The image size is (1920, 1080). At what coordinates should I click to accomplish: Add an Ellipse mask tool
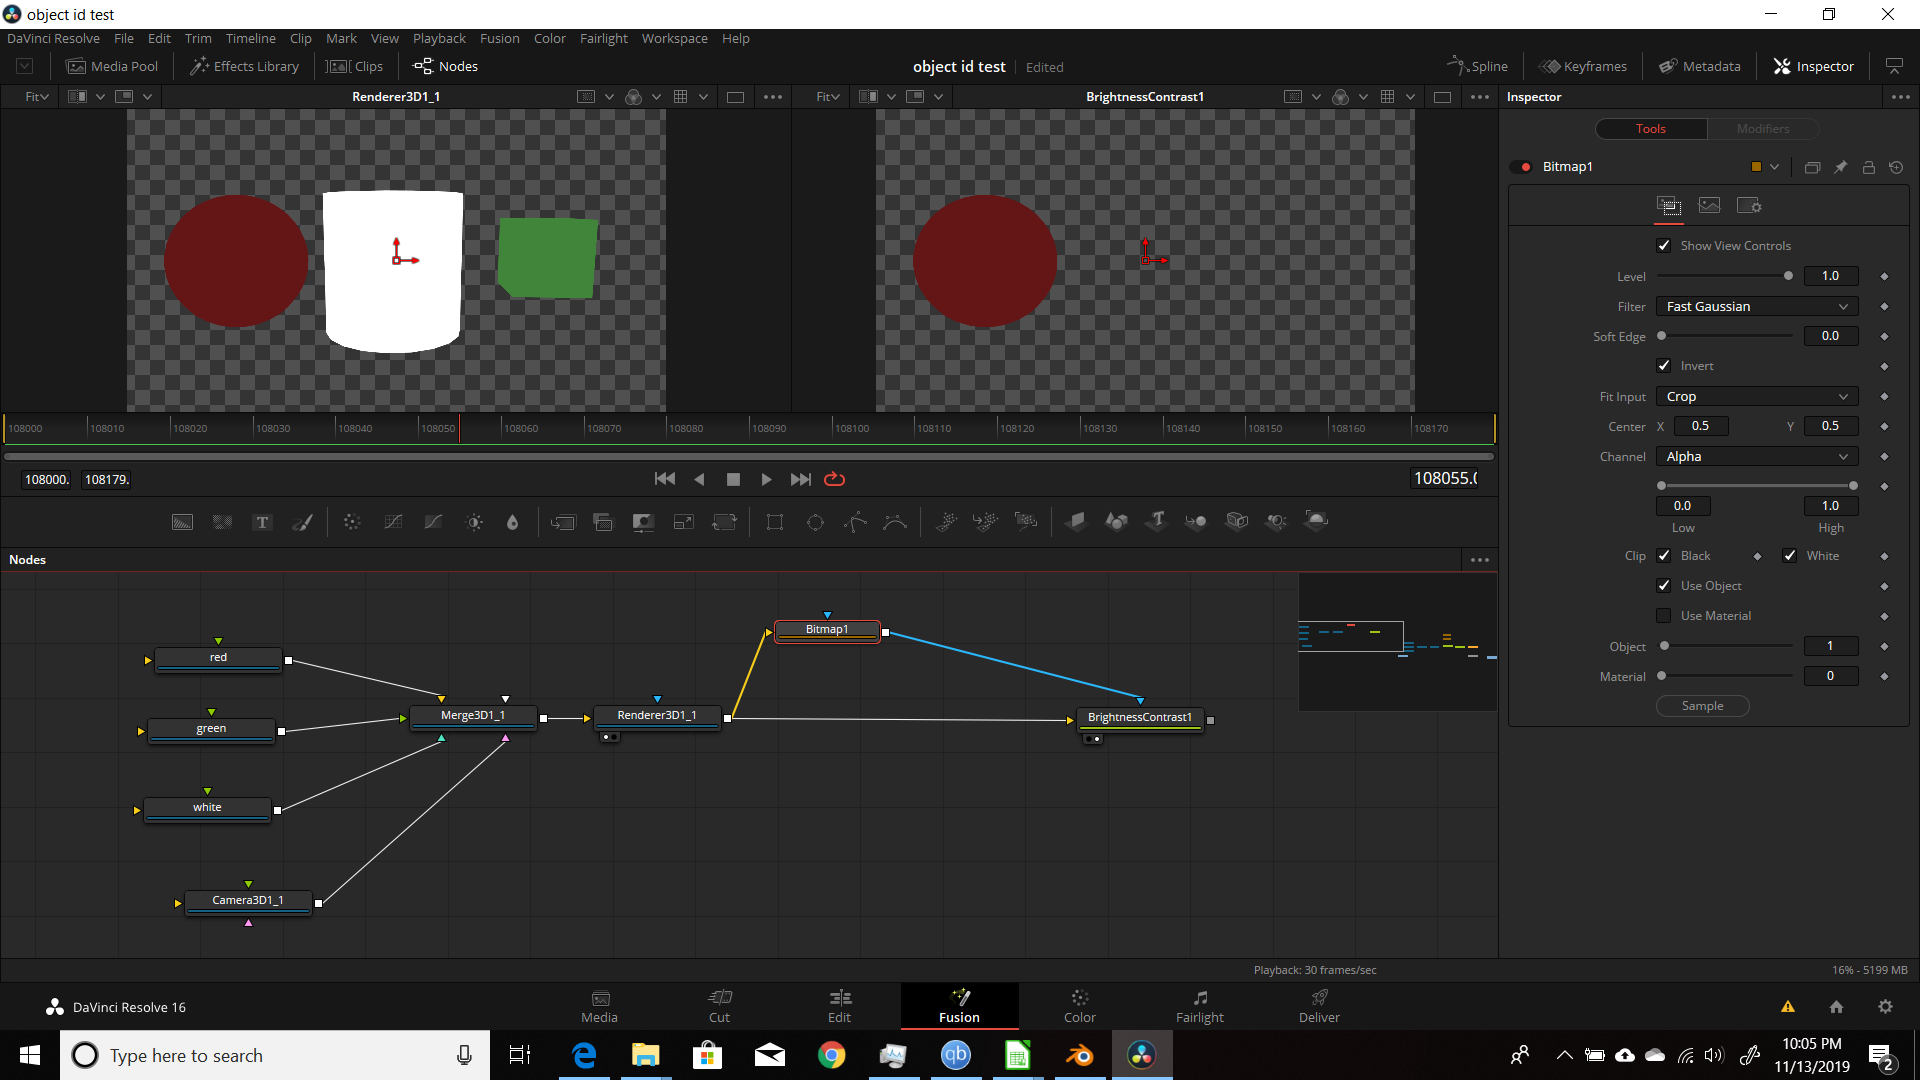coord(815,522)
